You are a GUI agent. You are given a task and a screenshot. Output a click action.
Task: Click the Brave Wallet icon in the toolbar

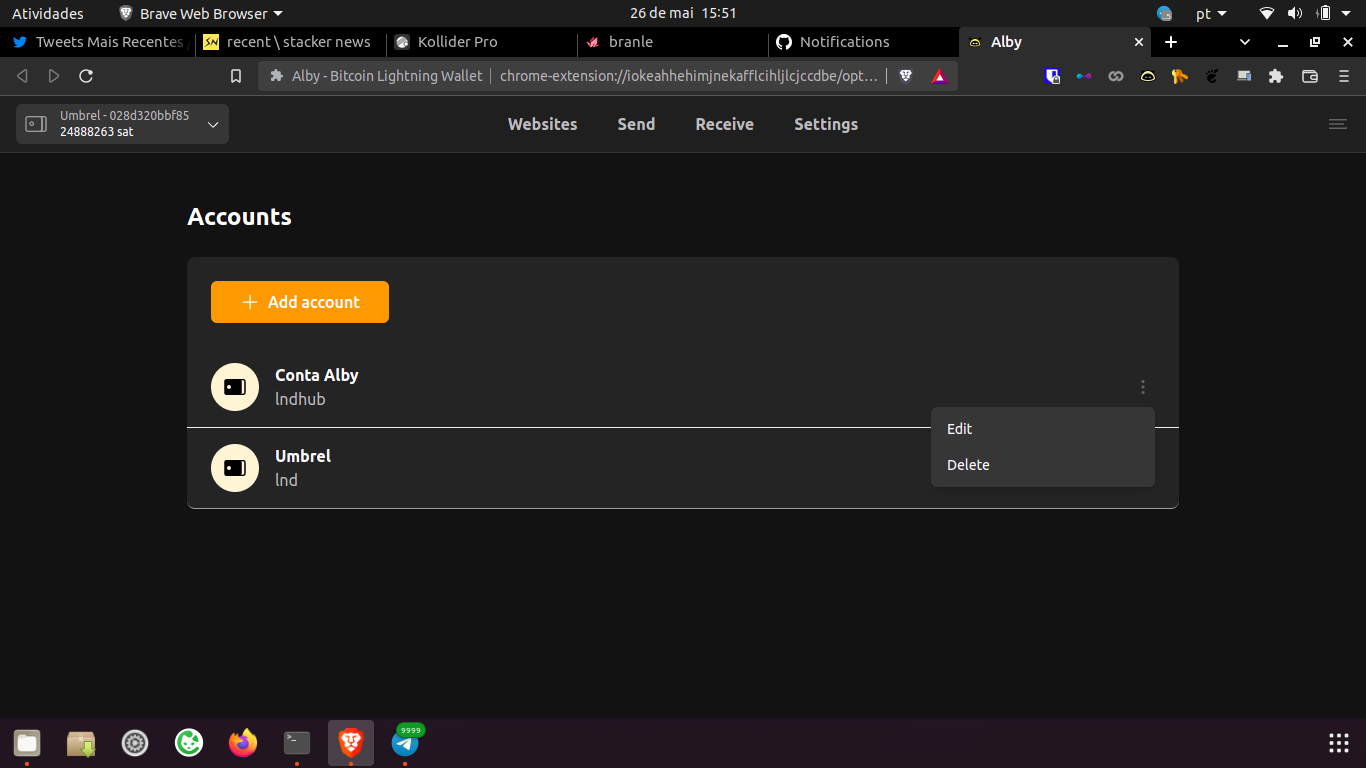(x=1310, y=76)
